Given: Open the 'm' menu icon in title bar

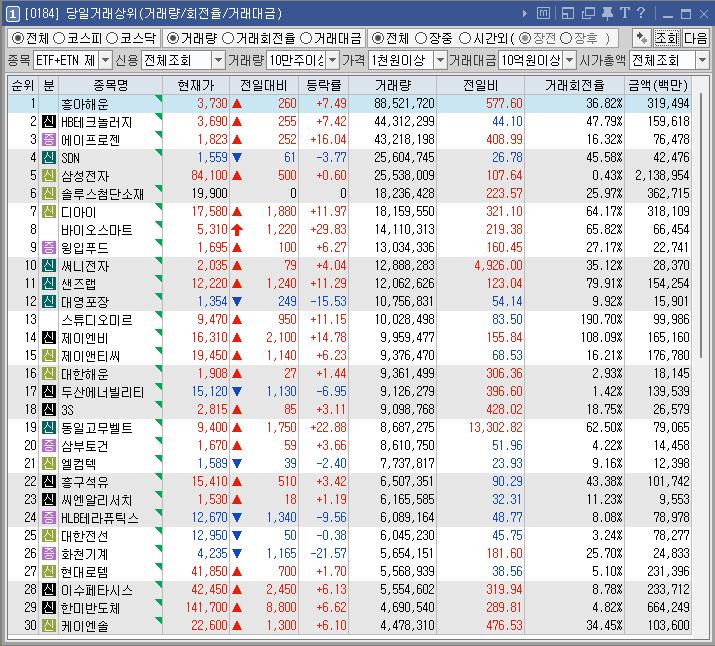Looking at the screenshot, I should (543, 14).
